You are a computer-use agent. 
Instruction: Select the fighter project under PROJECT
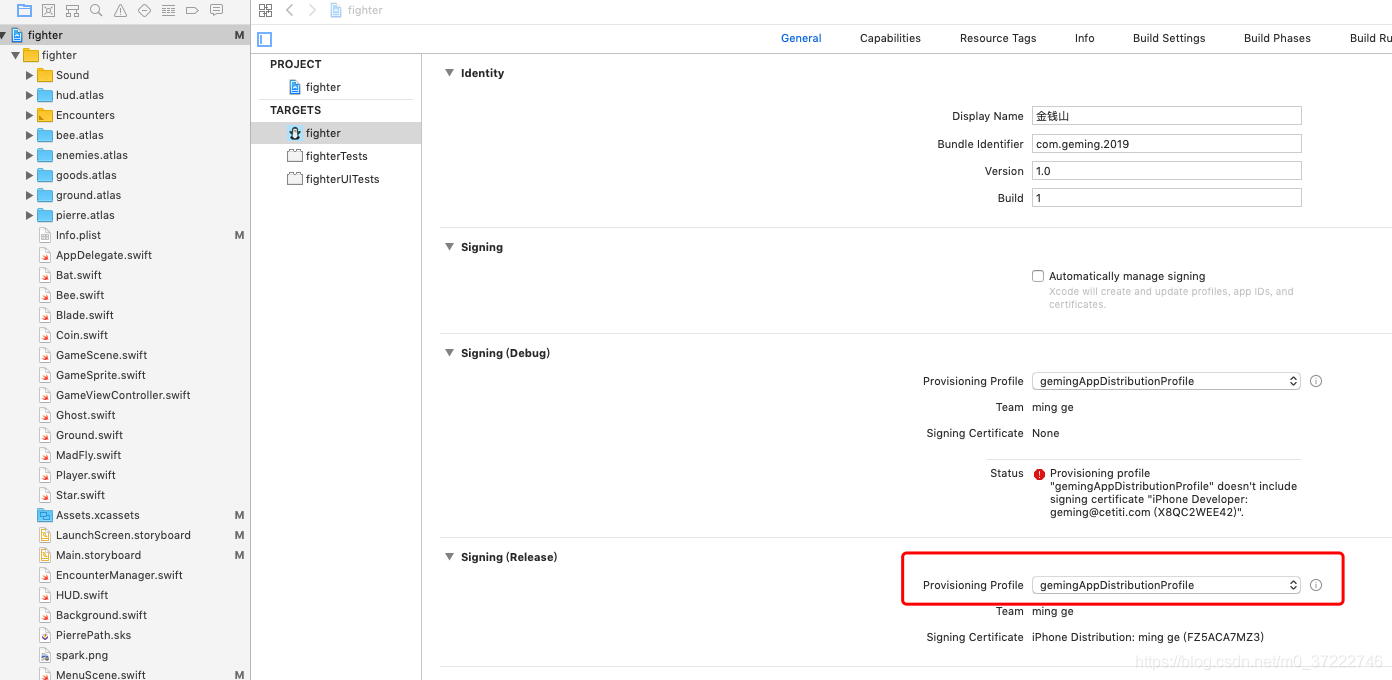tap(315, 87)
